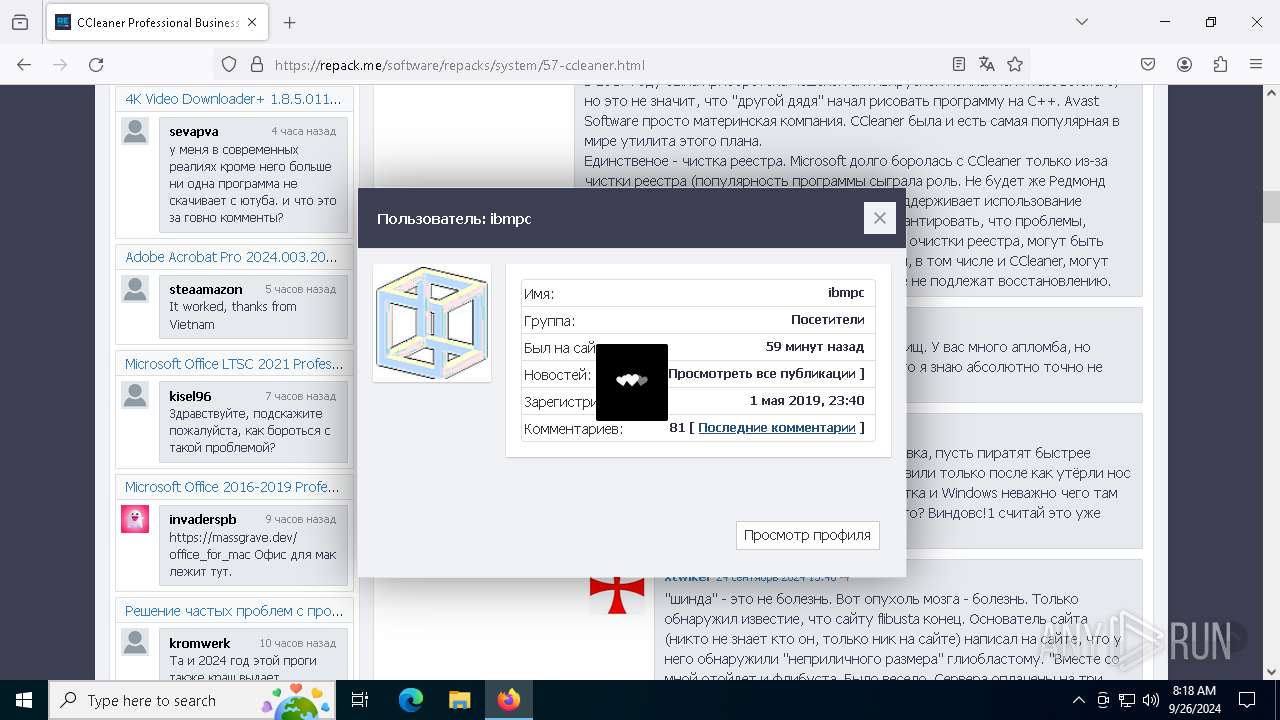Open File Explorer from taskbar

[x=459, y=700]
